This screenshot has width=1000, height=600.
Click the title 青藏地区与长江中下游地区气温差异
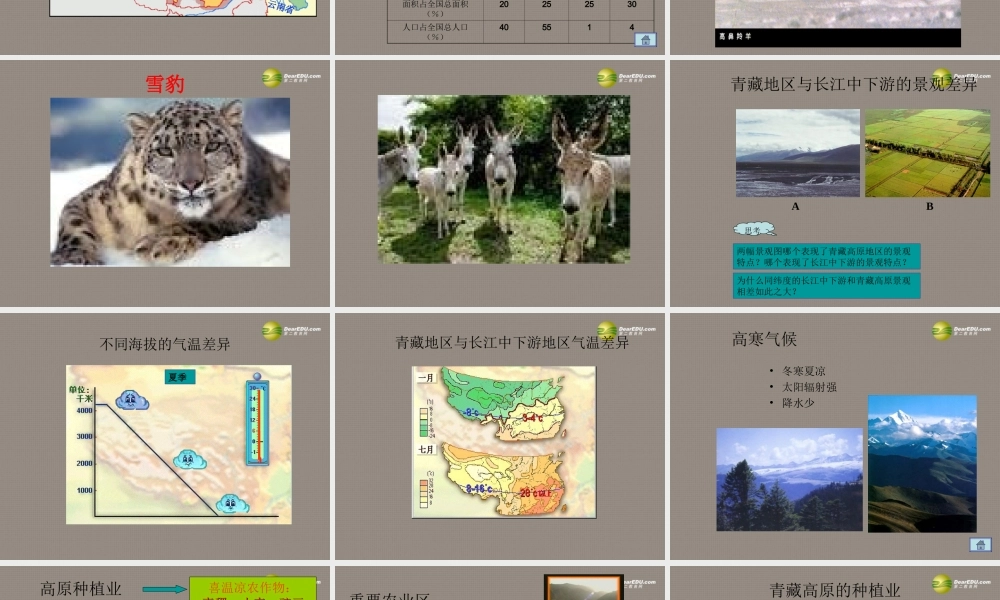pos(511,343)
